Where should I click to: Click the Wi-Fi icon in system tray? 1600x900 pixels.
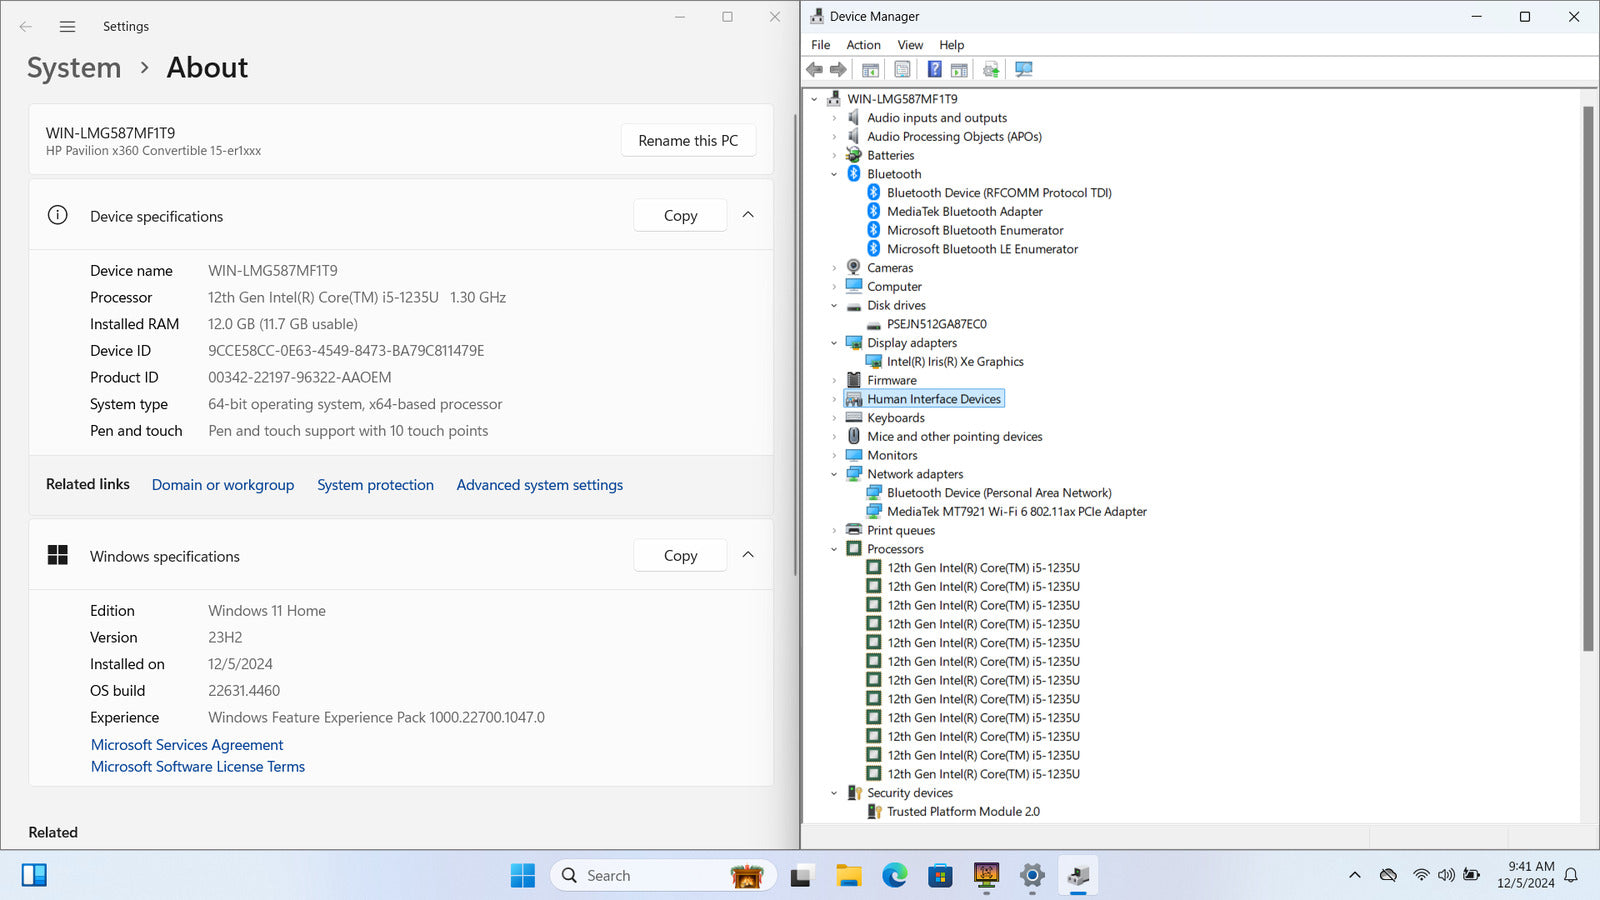click(x=1421, y=875)
